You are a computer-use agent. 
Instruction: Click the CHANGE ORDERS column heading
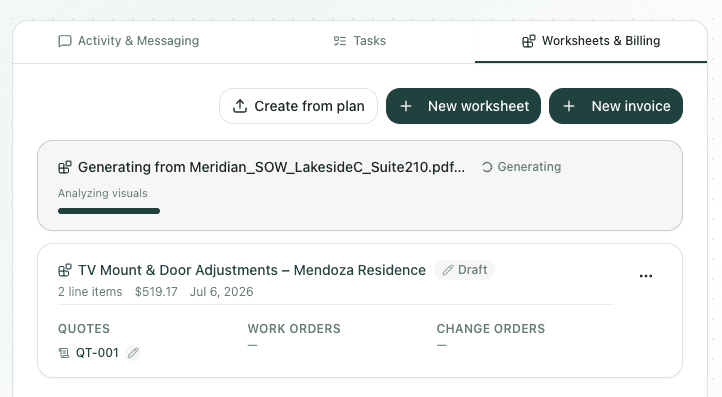[x=491, y=329]
